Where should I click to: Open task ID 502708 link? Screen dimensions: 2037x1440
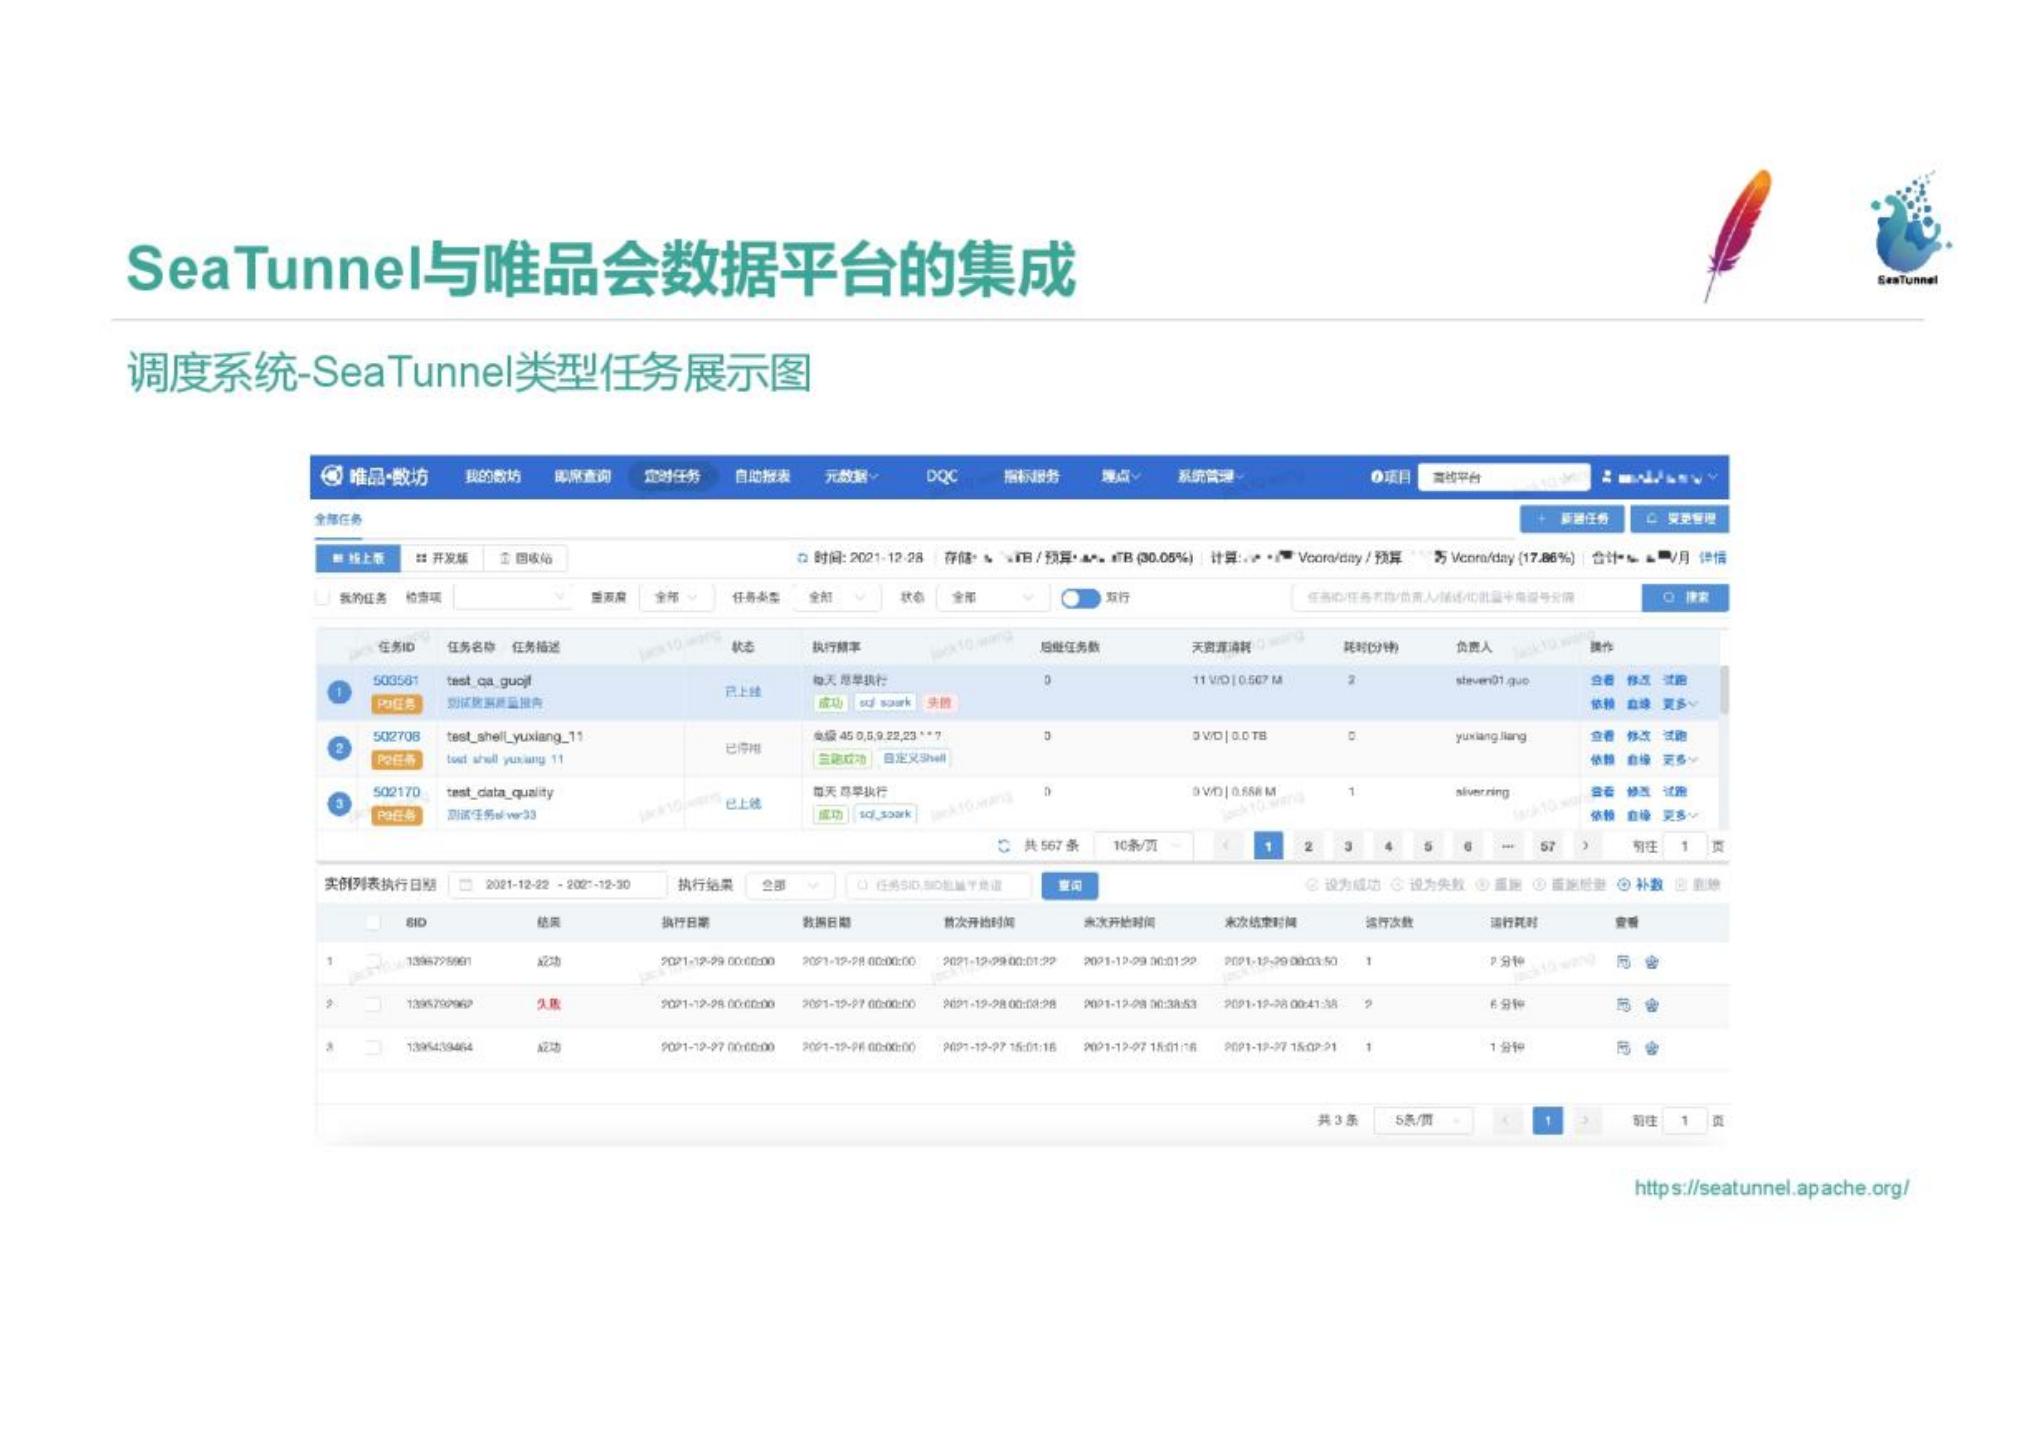[396, 736]
